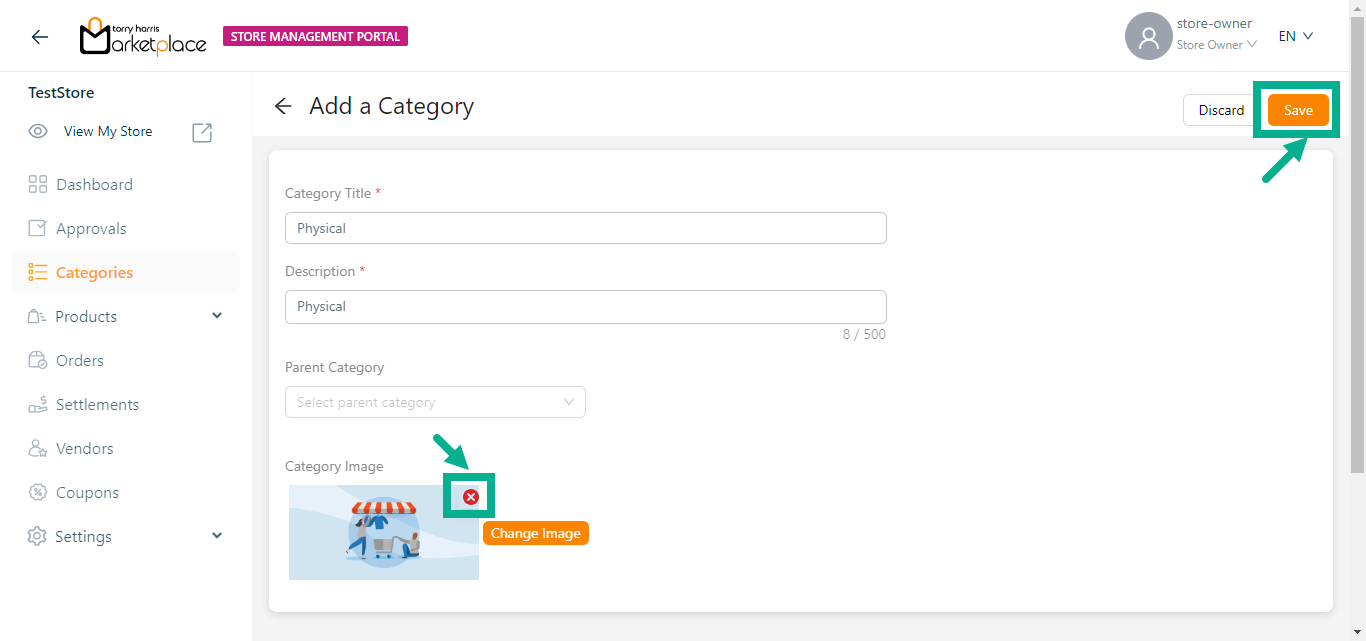This screenshot has height=641, width=1366.
Task: Click the eye icon beside View My Store
Action: tap(38, 131)
